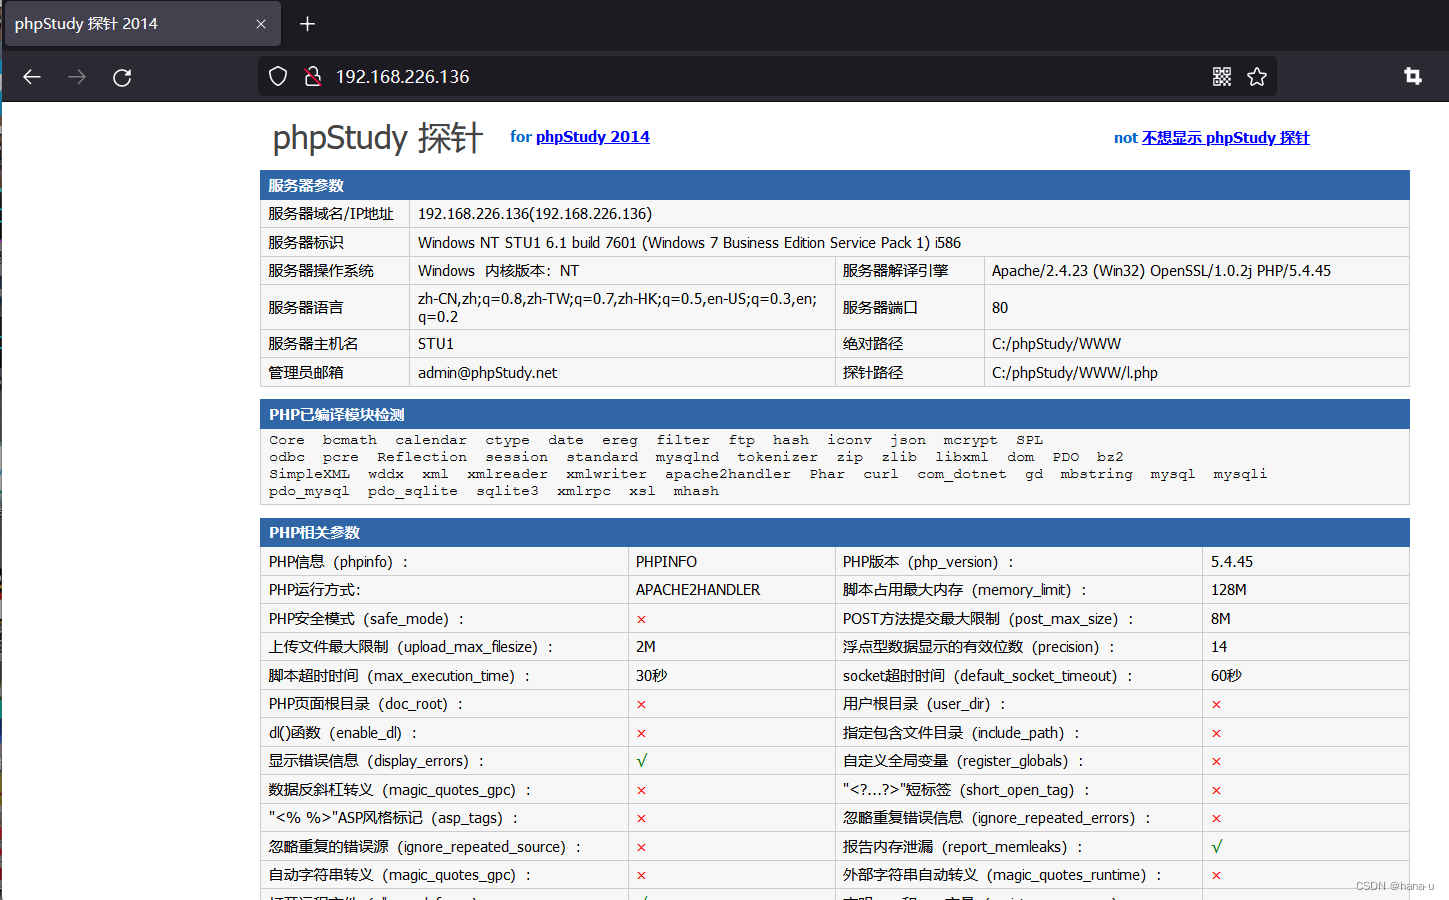Click the red cross for magic_quotes_runtime
The height and width of the screenshot is (900, 1449).
pos(1216,876)
